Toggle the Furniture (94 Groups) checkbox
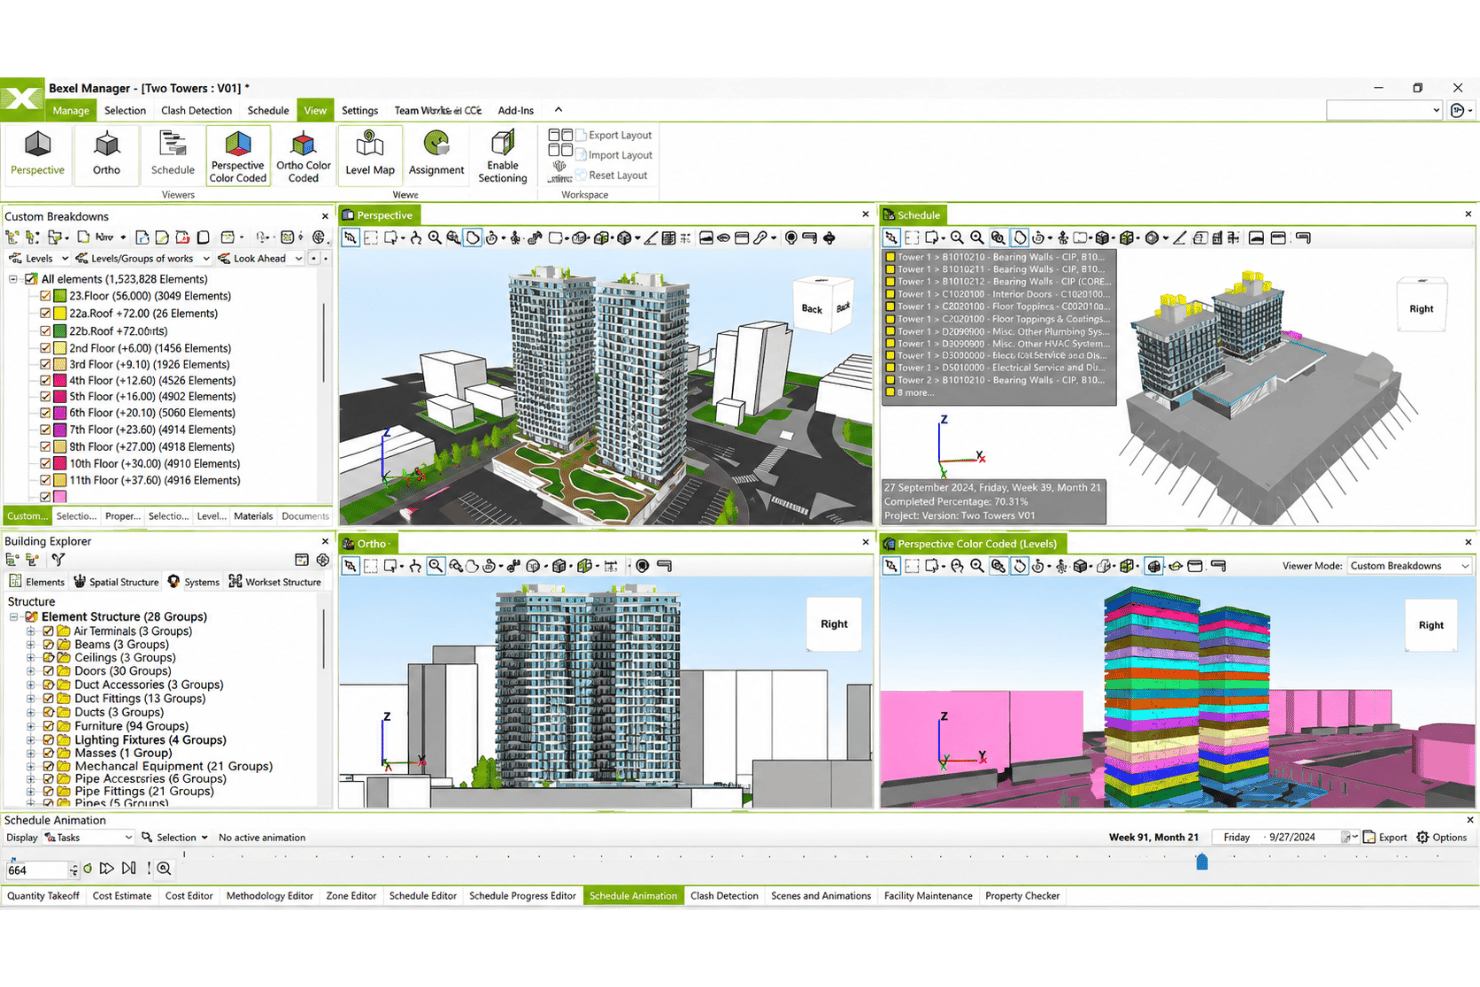Image resolution: width=1480 pixels, height=987 pixels. (47, 726)
